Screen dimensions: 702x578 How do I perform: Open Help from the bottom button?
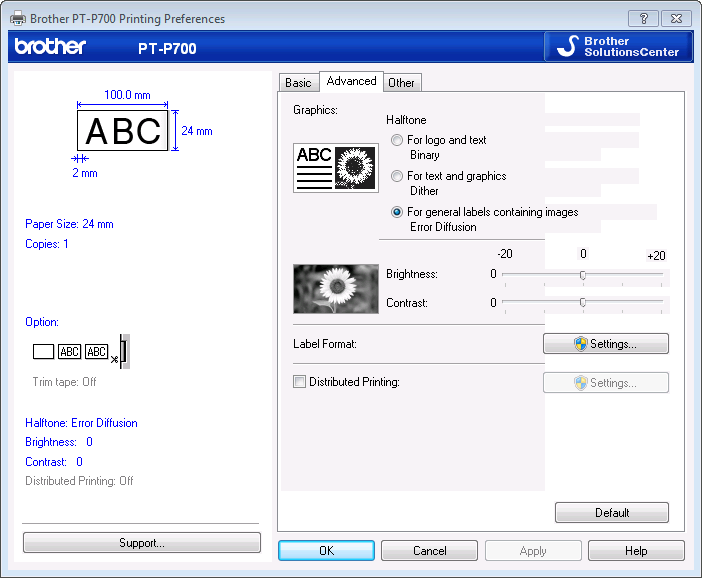coord(636,551)
